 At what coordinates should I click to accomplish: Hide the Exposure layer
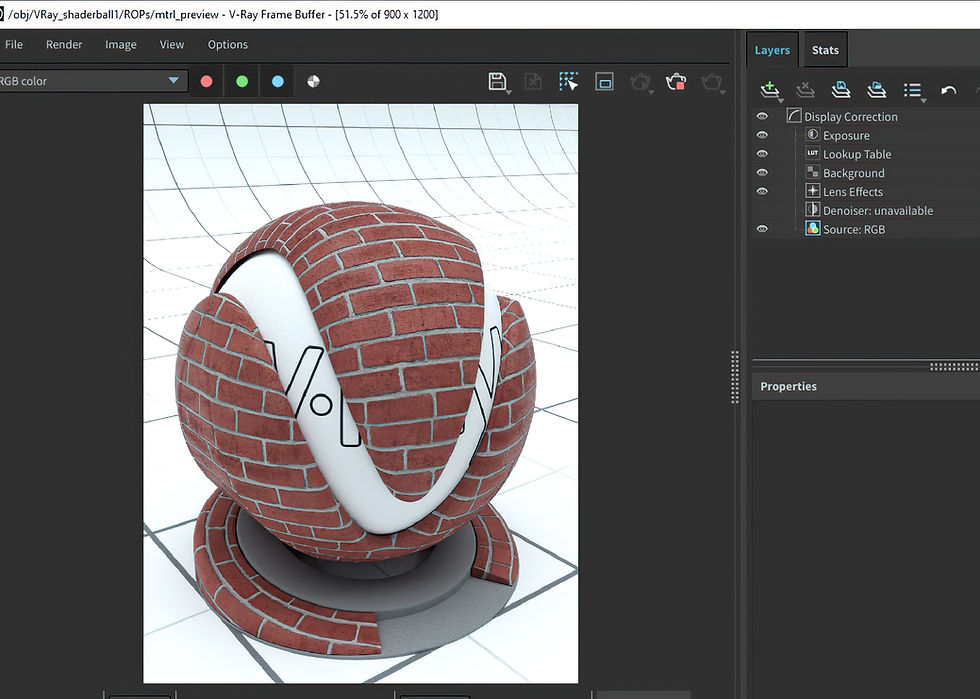click(x=762, y=134)
